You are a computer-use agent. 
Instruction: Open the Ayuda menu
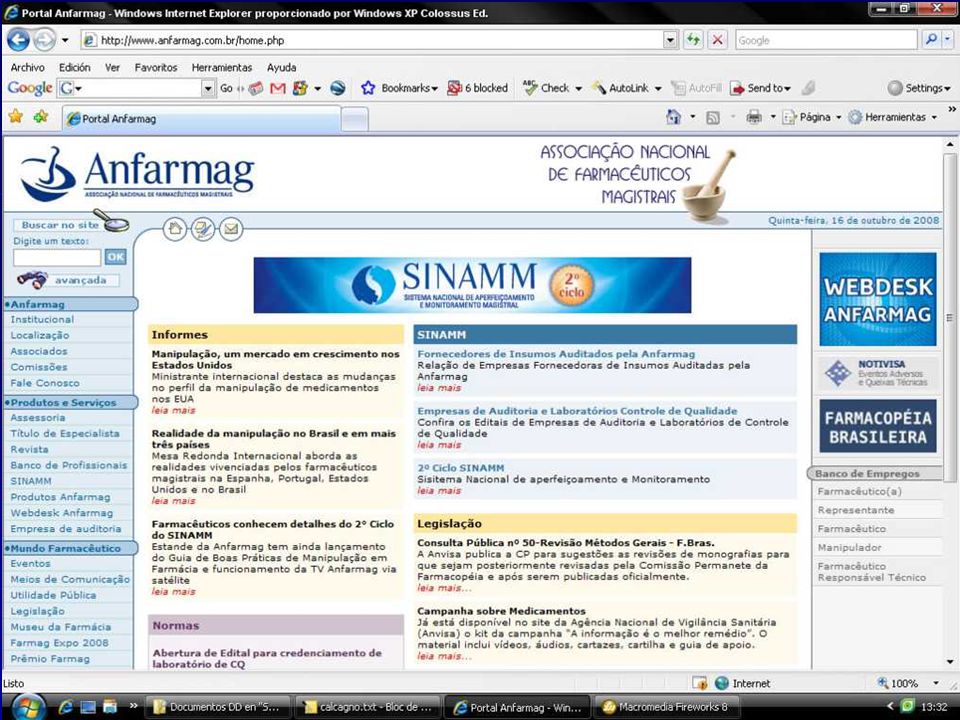point(281,67)
